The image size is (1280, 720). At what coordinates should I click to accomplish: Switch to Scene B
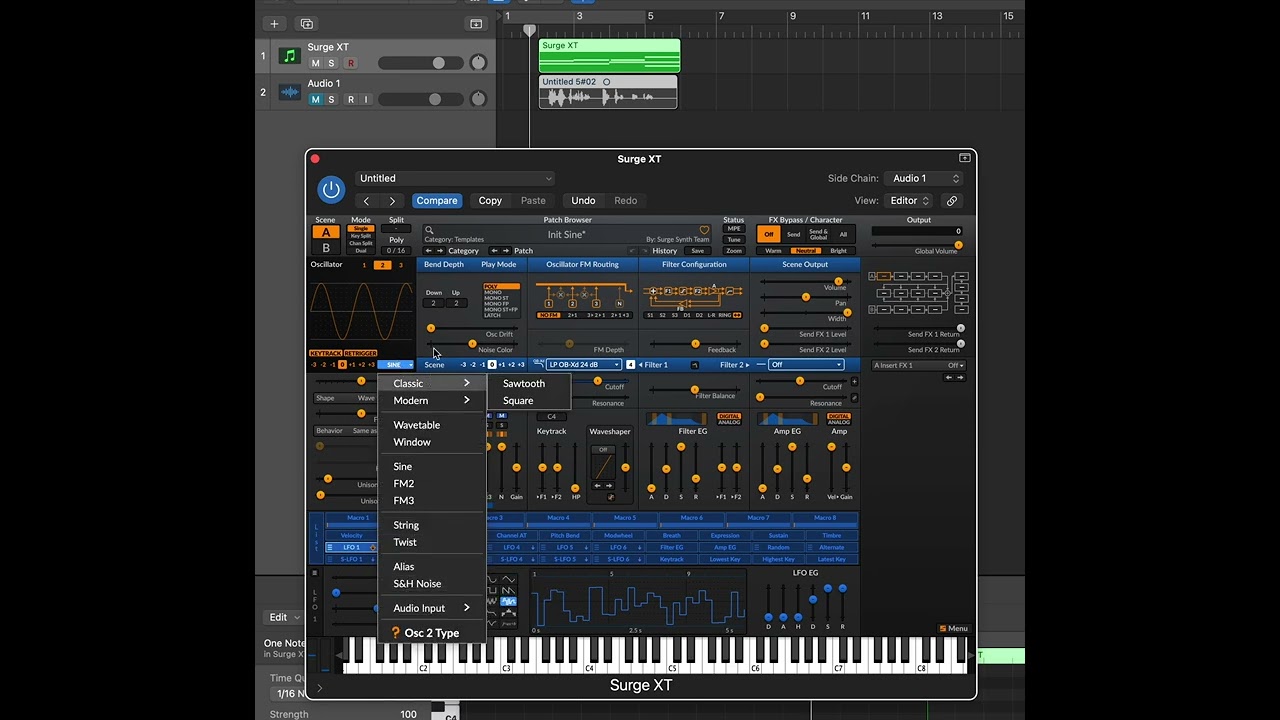click(325, 248)
